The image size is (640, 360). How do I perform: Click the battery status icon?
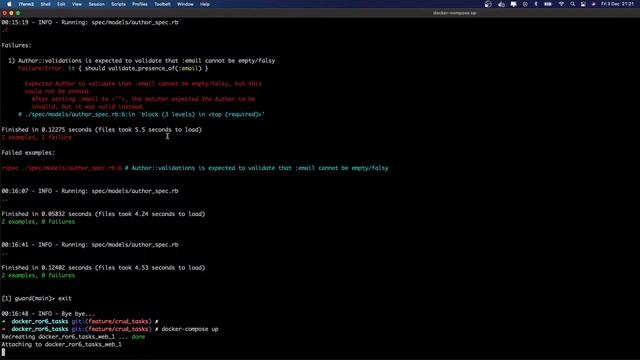pyautogui.click(x=548, y=4)
